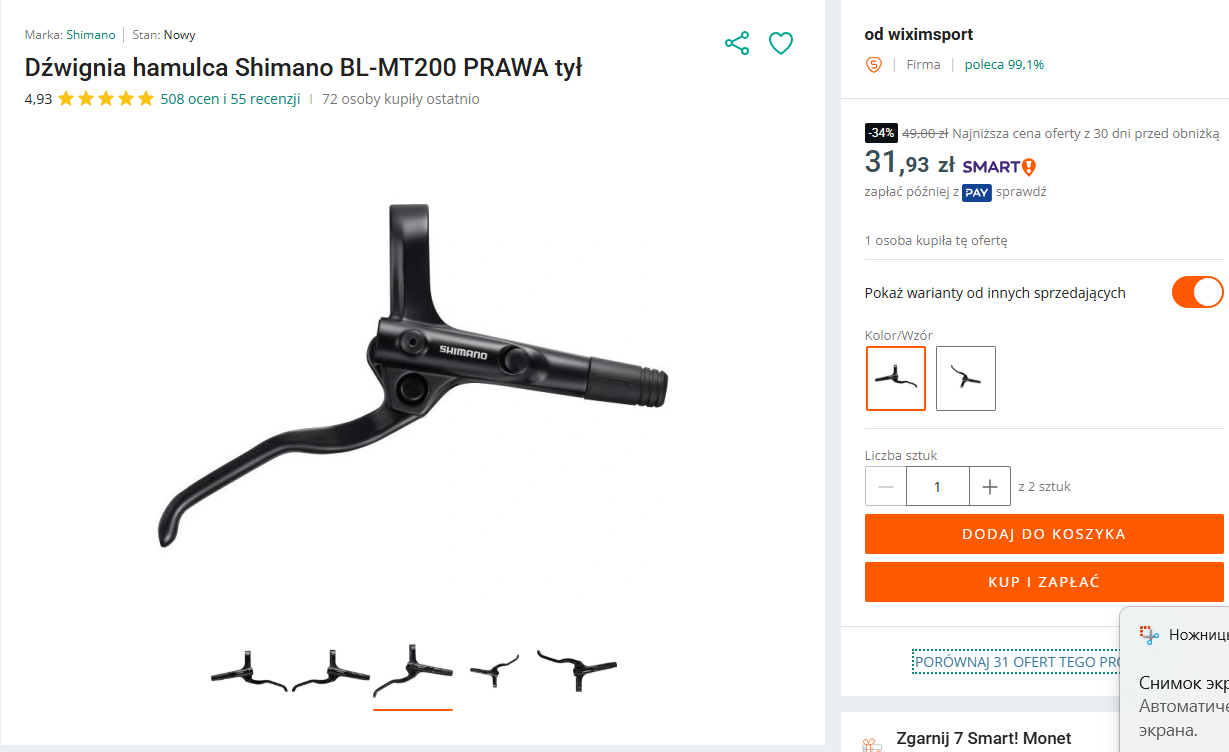Click the DODAJ DO KOSZYKA button
Image resolution: width=1229 pixels, height=752 pixels.
(x=1044, y=534)
